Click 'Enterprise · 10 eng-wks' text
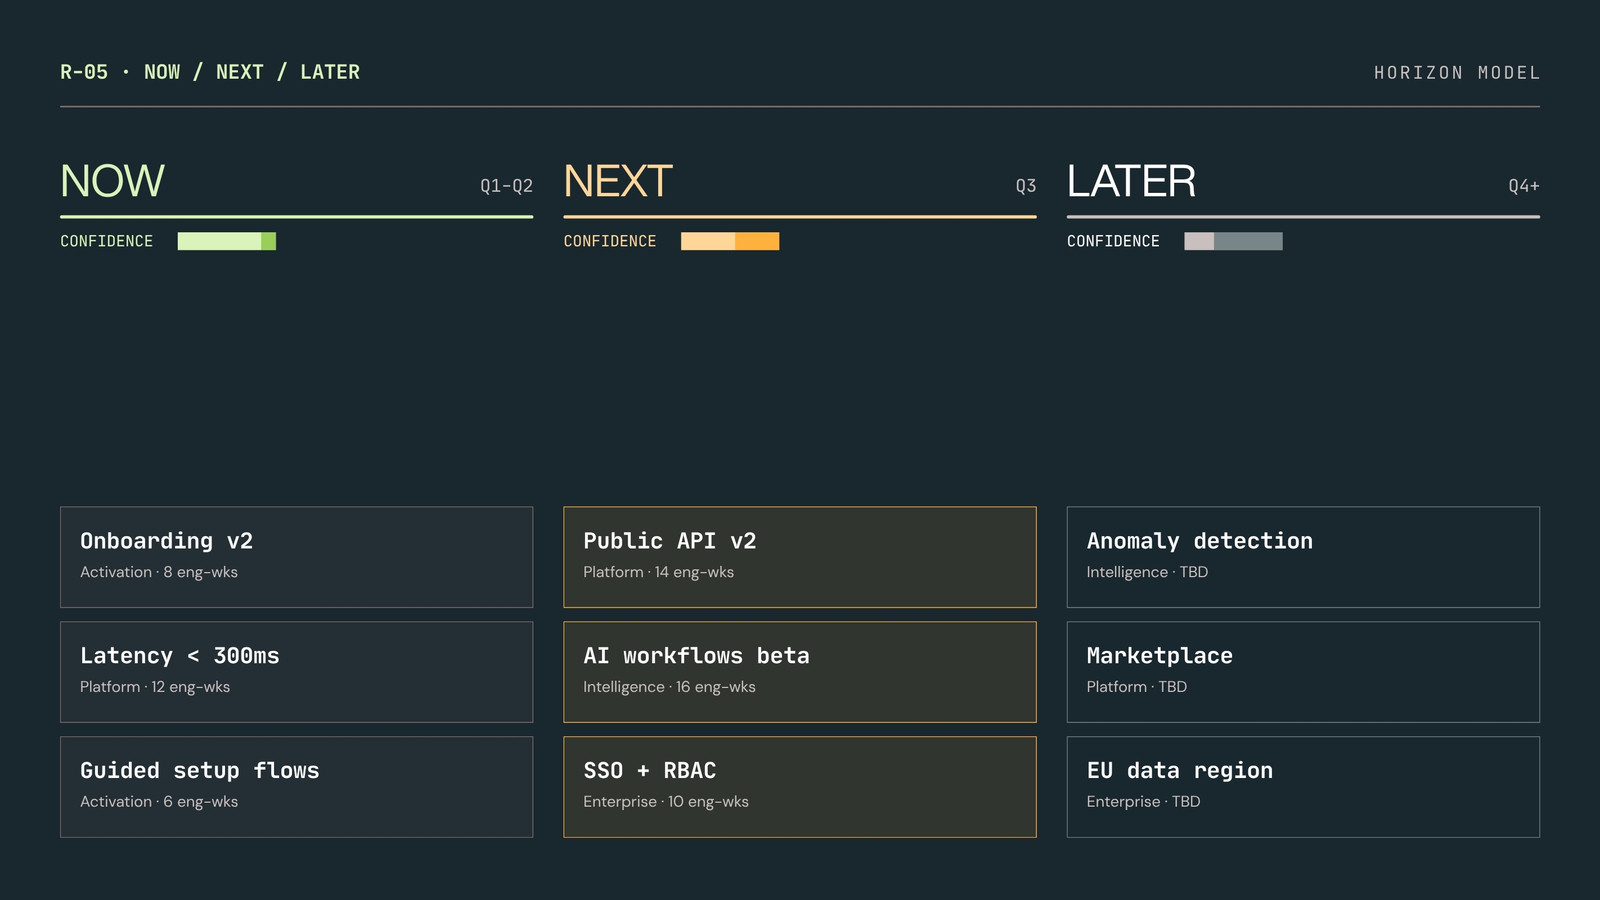1600x900 pixels. (x=666, y=802)
